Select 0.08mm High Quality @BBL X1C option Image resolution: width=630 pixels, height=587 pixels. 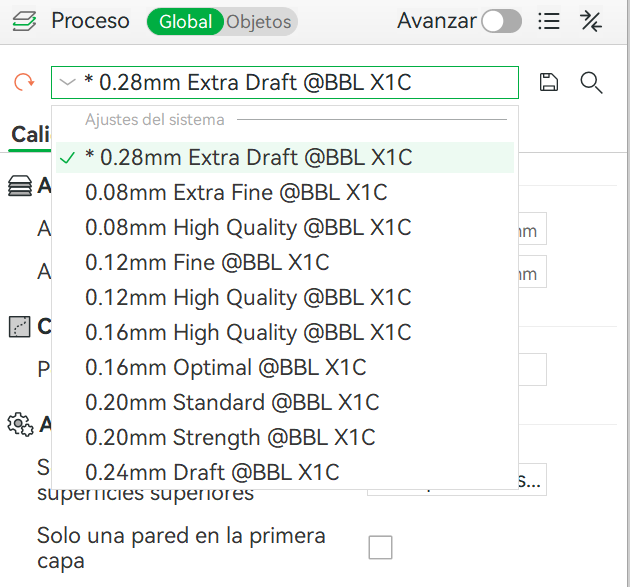point(248,227)
